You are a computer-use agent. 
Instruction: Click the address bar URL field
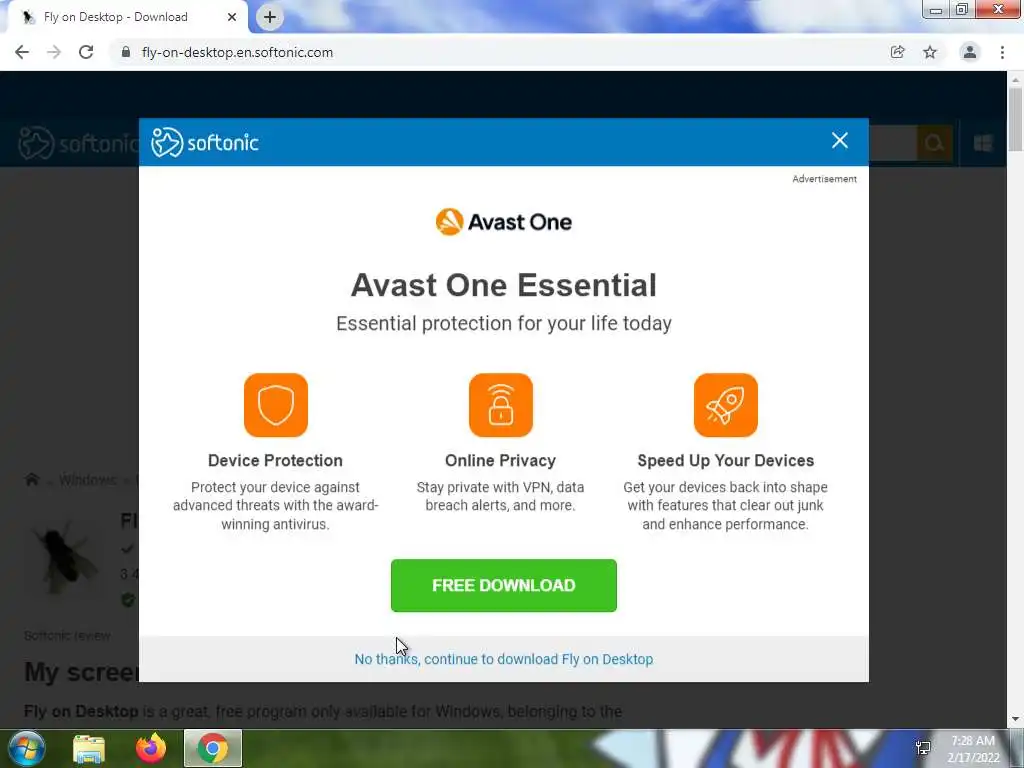[496, 52]
